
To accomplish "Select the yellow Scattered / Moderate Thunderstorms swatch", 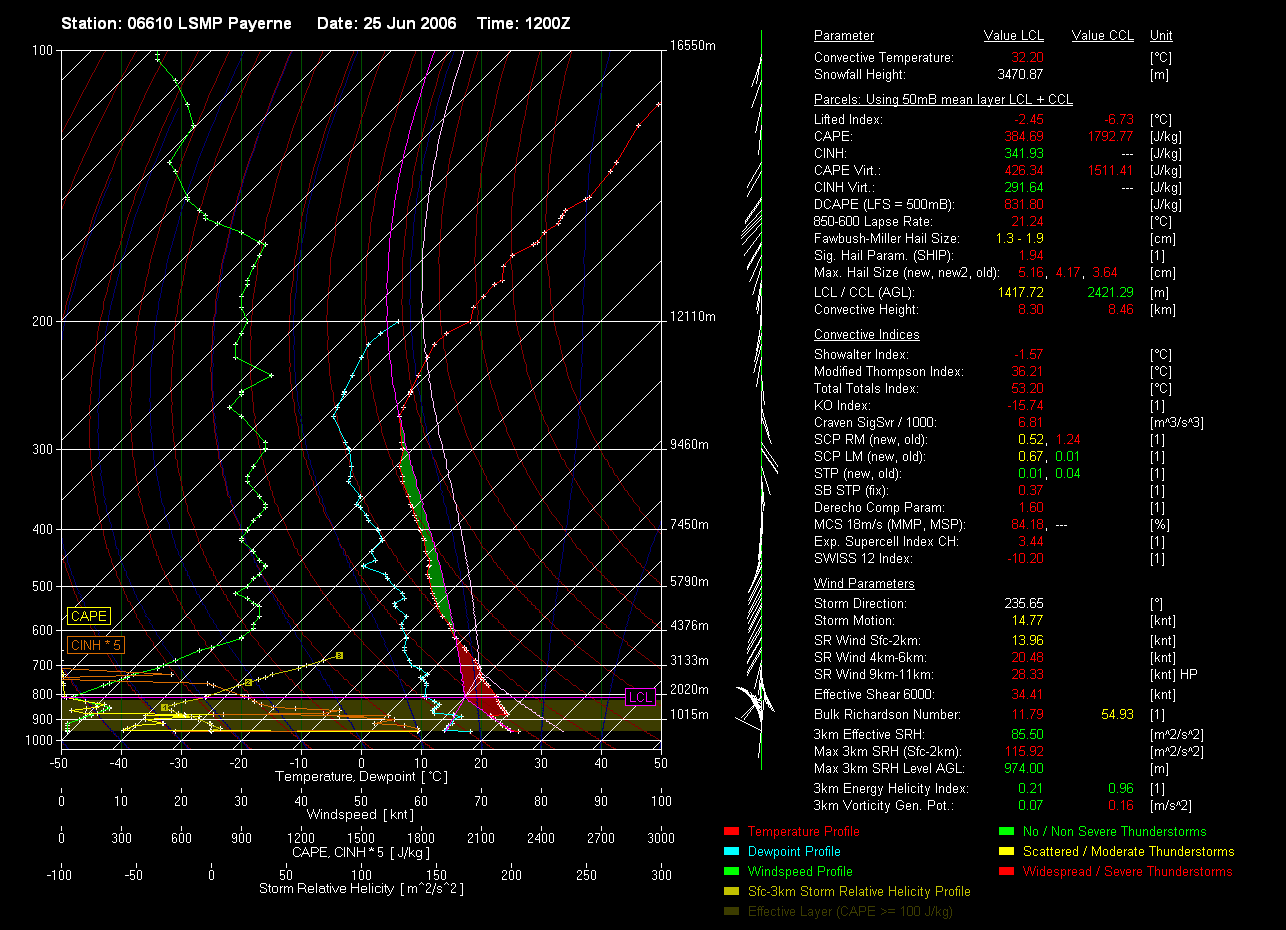I will pos(1005,852).
